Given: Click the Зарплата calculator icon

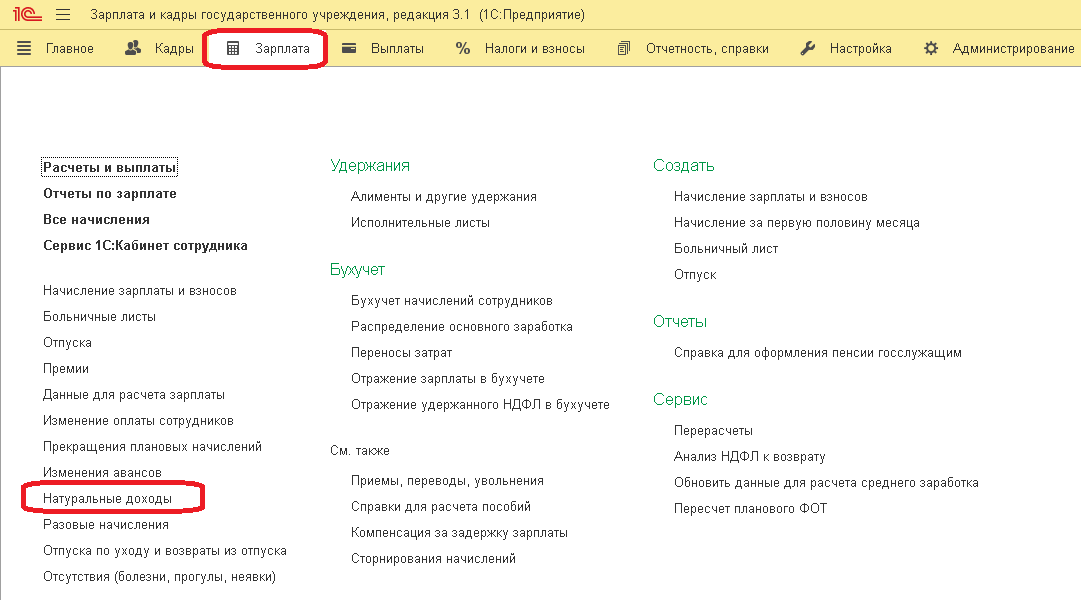Looking at the screenshot, I should (233, 48).
